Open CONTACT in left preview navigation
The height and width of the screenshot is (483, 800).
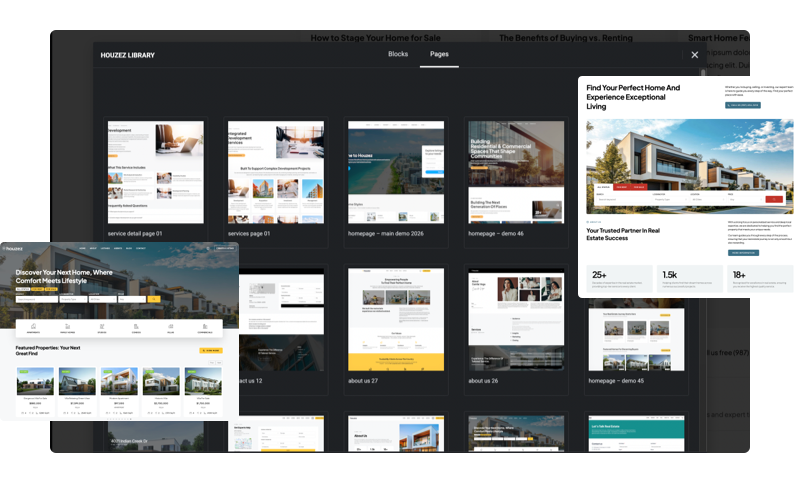pyautogui.click(x=141, y=248)
